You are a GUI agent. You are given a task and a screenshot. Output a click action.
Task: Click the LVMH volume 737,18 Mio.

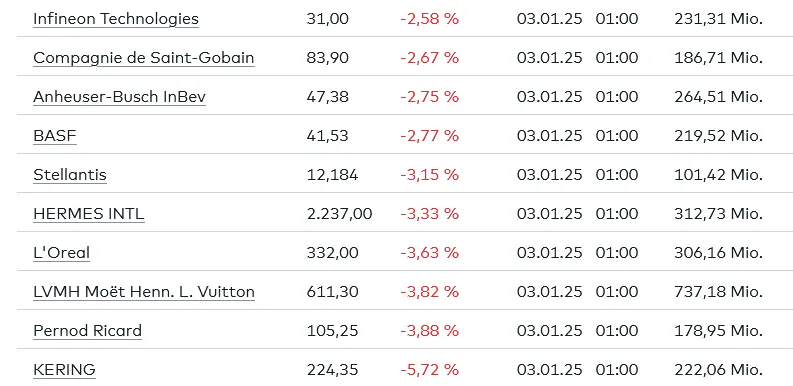click(x=718, y=292)
